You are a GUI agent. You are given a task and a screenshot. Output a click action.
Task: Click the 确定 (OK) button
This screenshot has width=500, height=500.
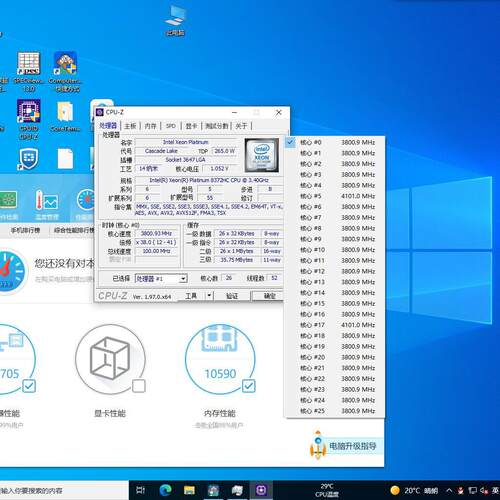pos(269,296)
